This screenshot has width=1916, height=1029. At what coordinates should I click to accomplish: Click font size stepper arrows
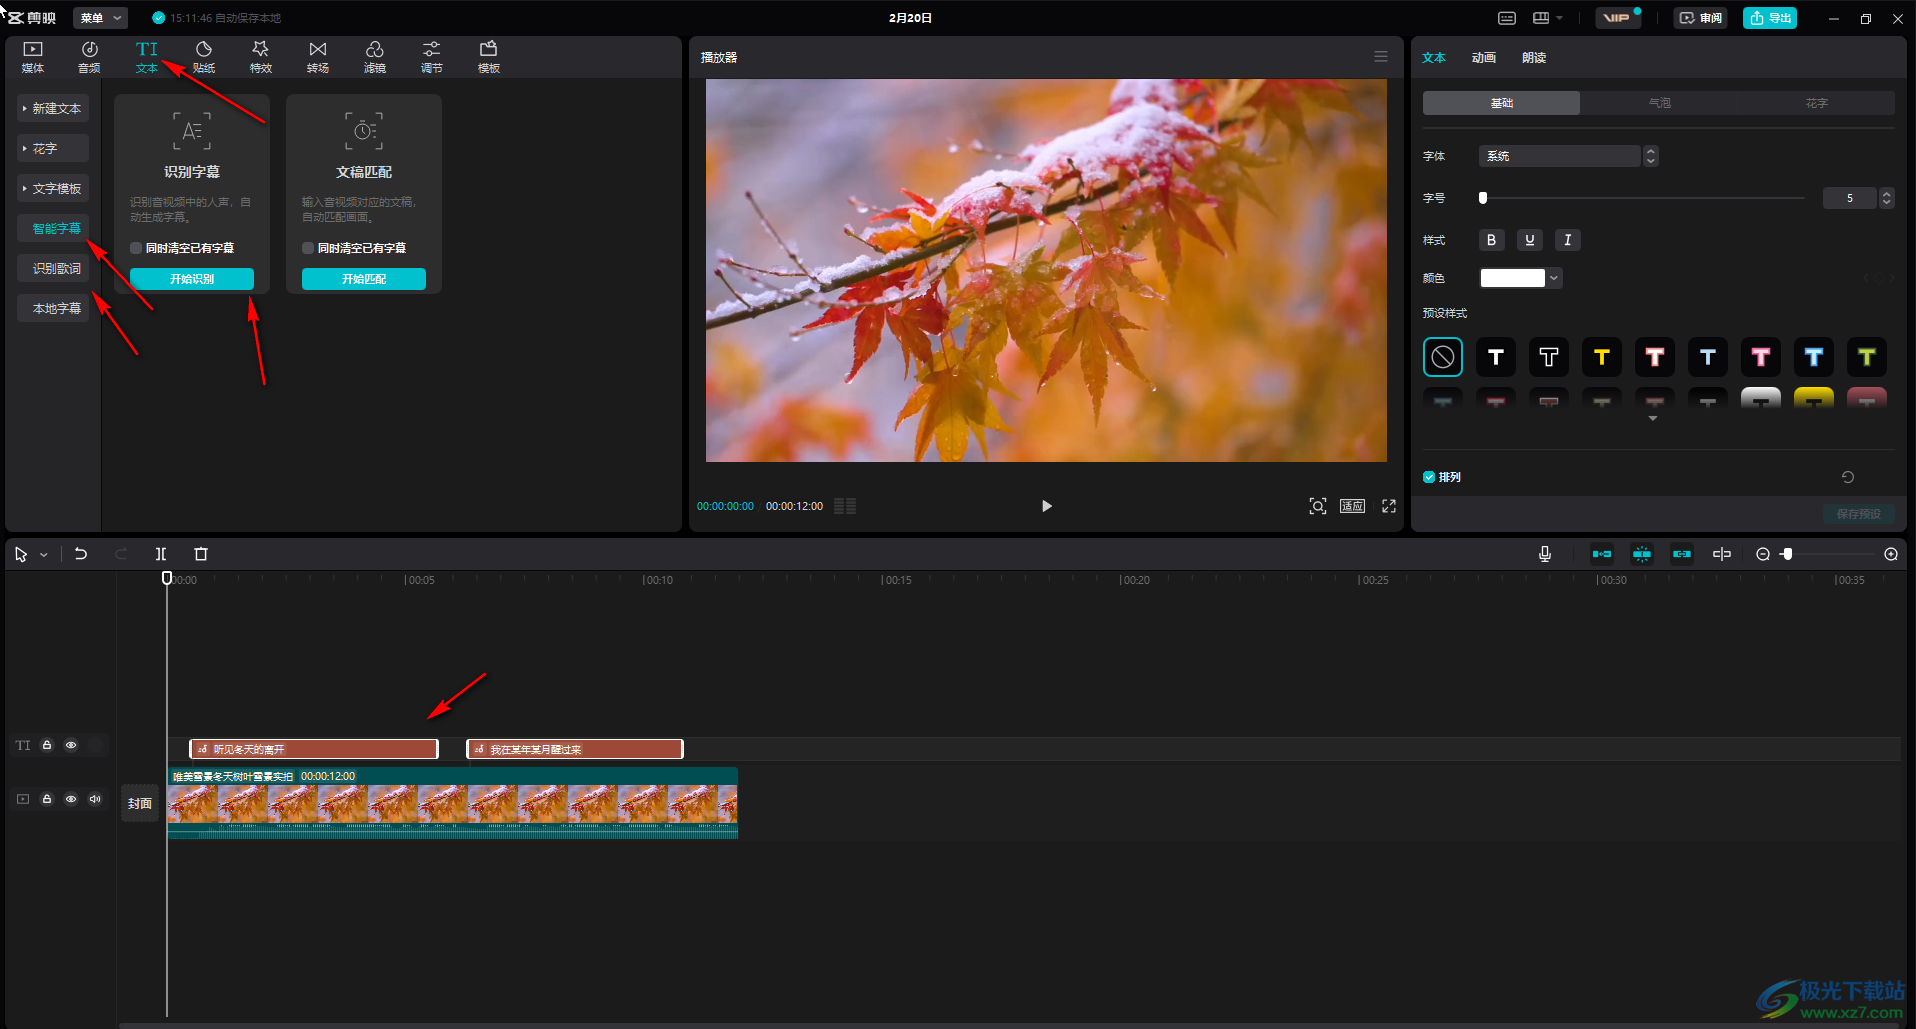pos(1886,198)
